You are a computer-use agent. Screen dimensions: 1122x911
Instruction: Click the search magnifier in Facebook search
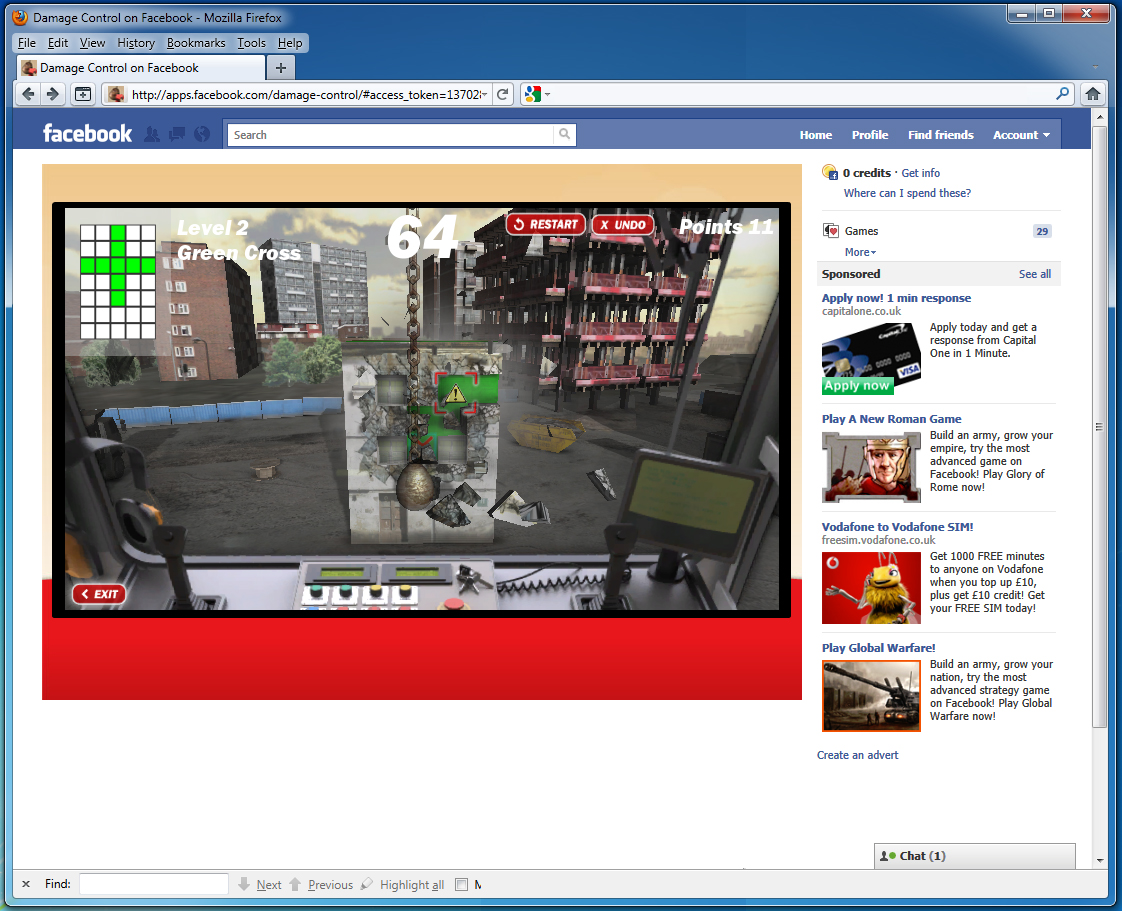565,135
